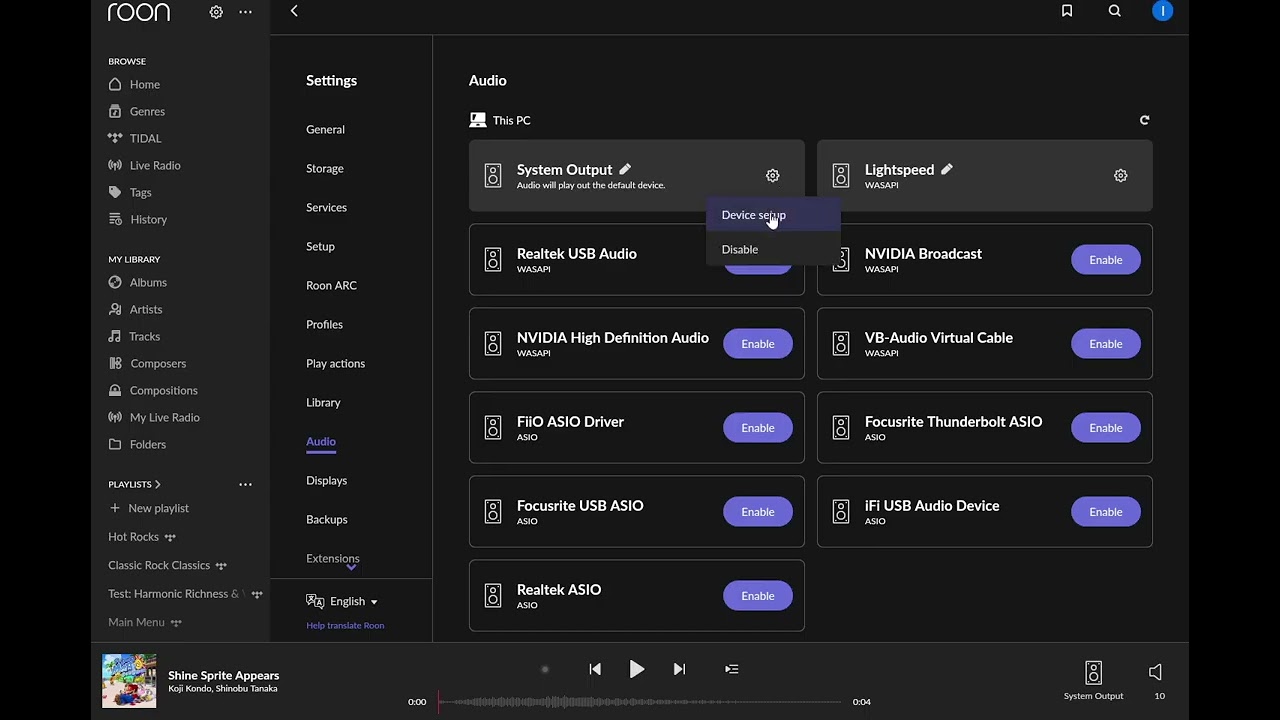The image size is (1280, 720).
Task: Open the English language dropdown
Action: (x=343, y=601)
